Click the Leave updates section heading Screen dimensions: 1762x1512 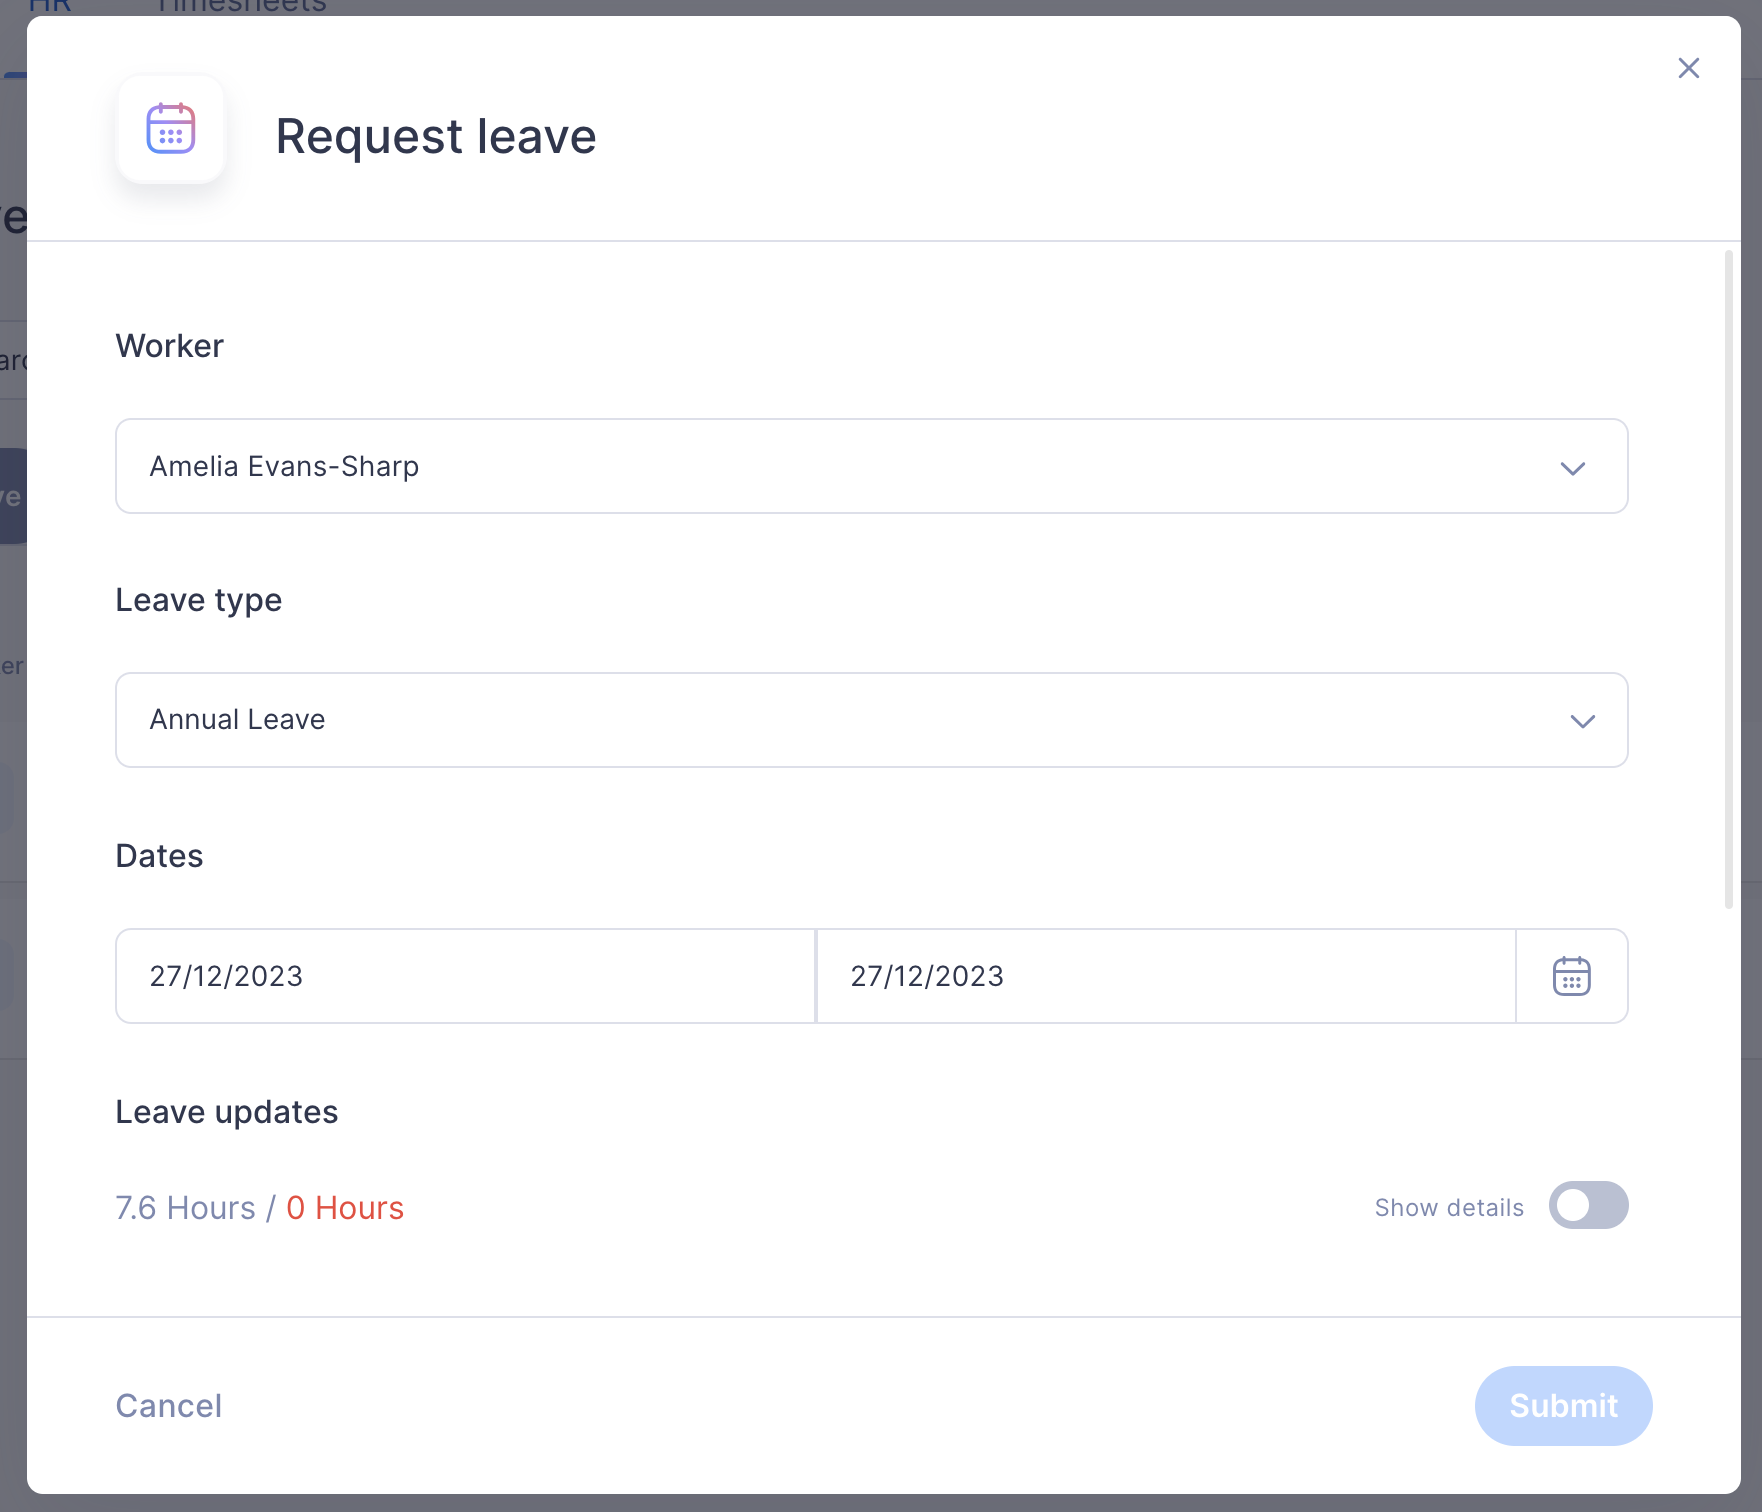pos(227,1112)
